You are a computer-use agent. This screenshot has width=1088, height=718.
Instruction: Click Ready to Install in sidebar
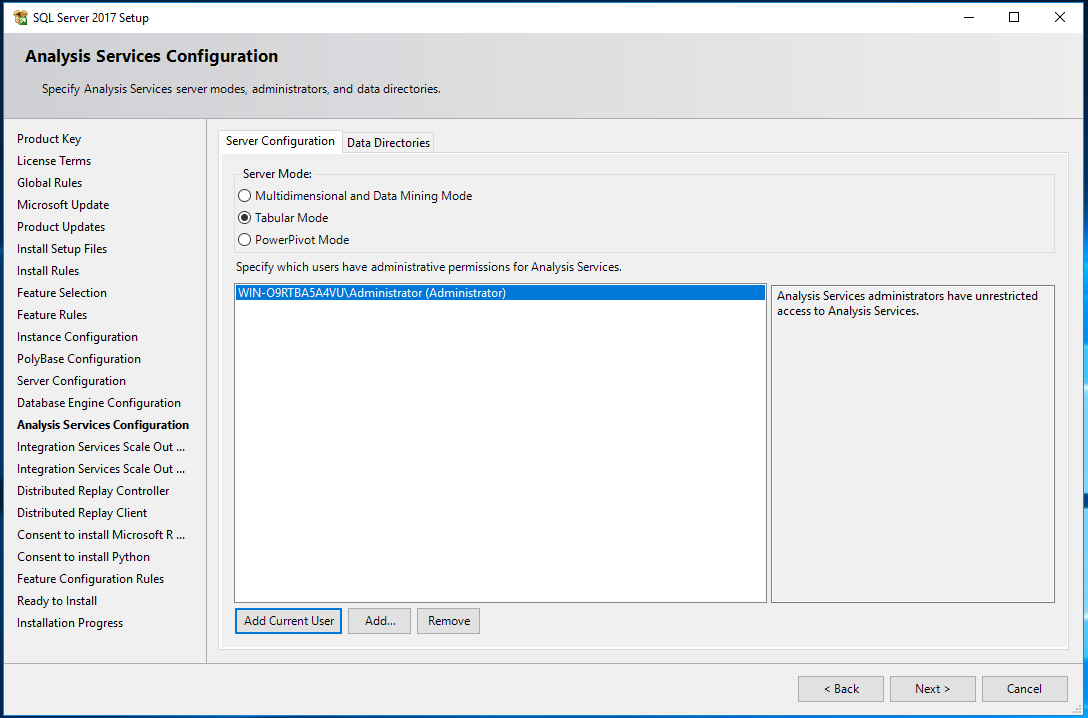click(57, 601)
